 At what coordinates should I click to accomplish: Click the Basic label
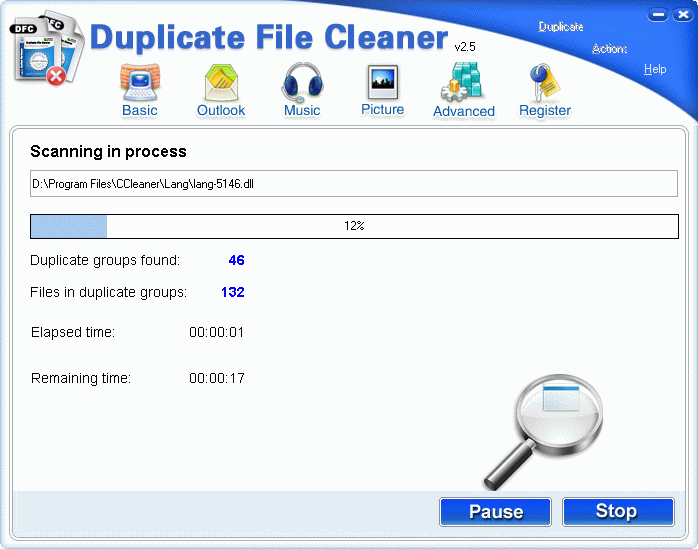[x=140, y=110]
